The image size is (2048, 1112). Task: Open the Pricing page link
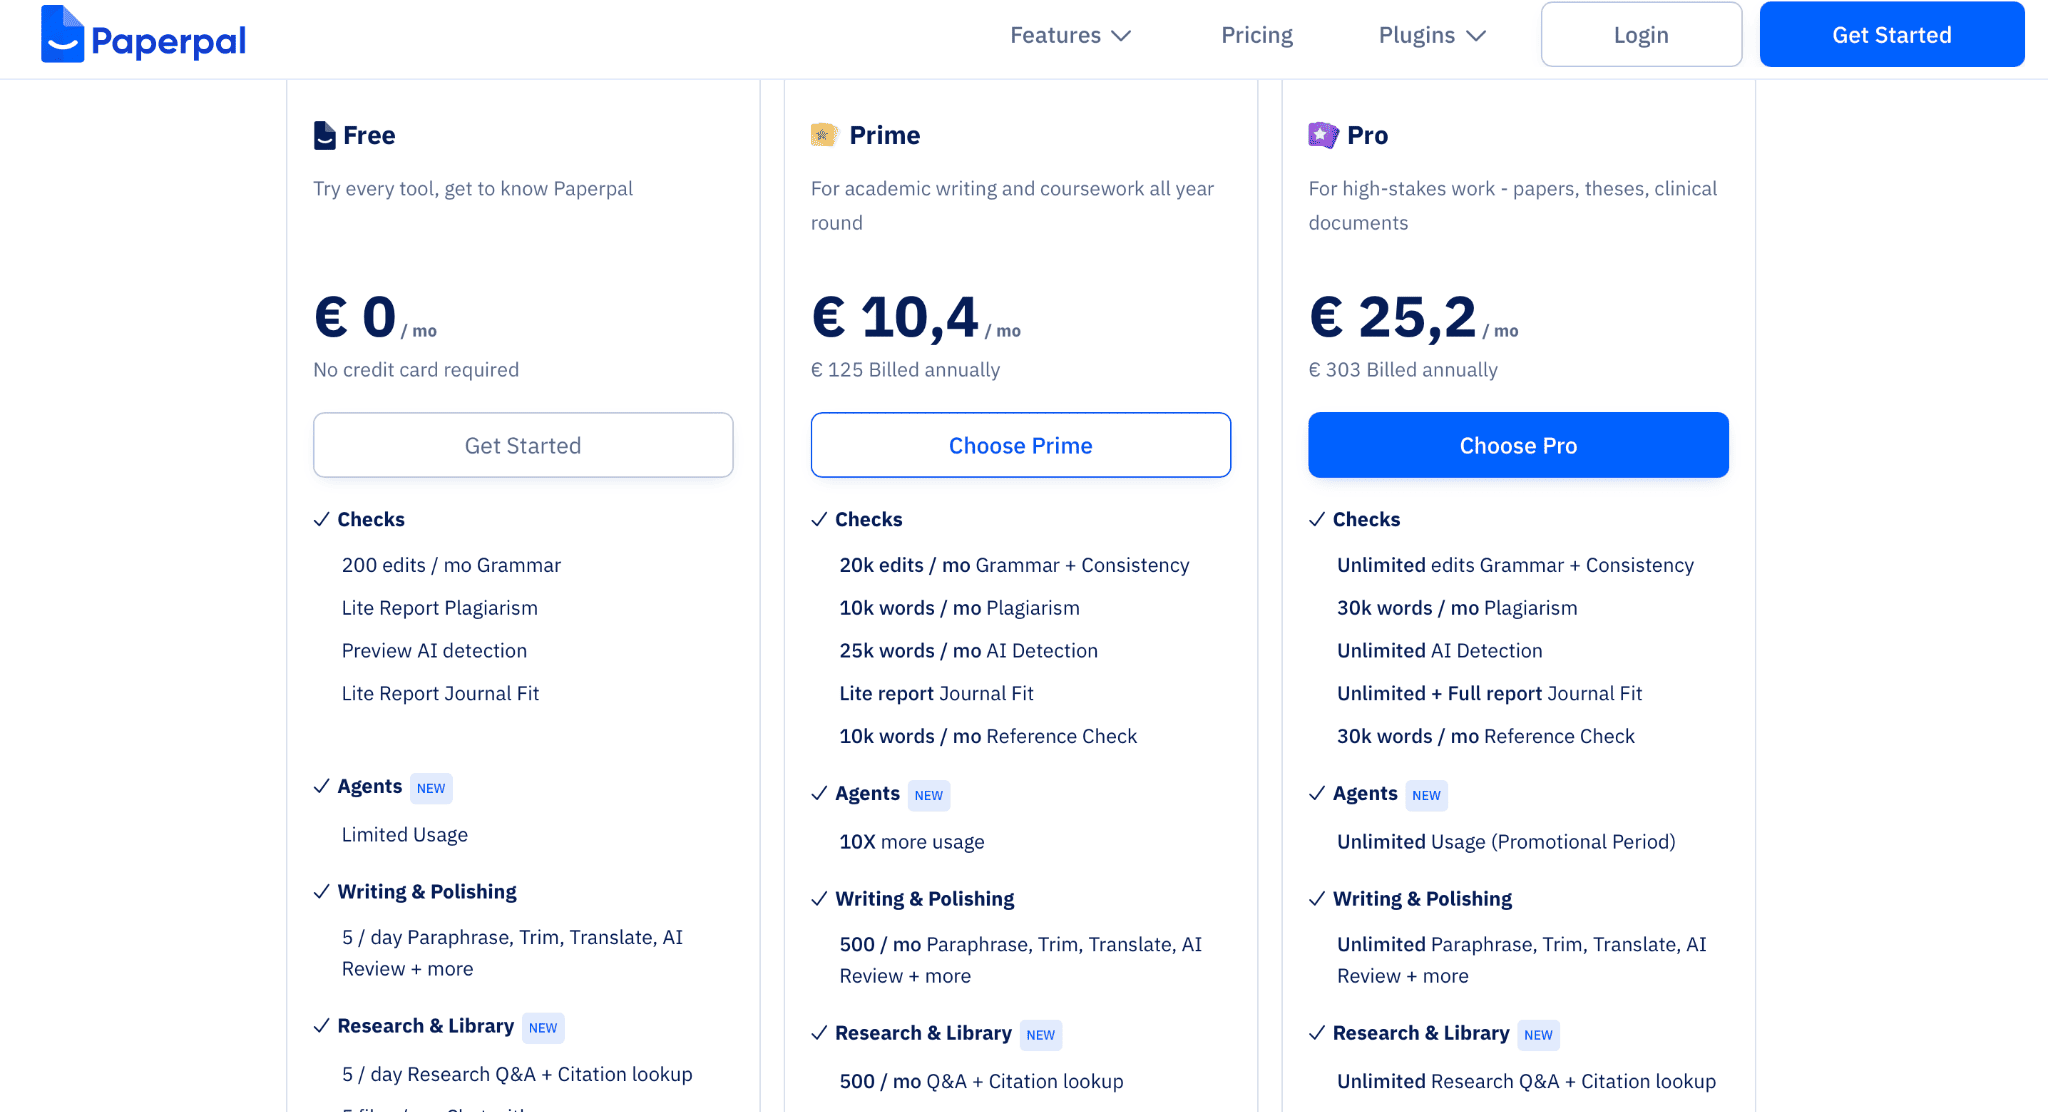pyautogui.click(x=1257, y=35)
